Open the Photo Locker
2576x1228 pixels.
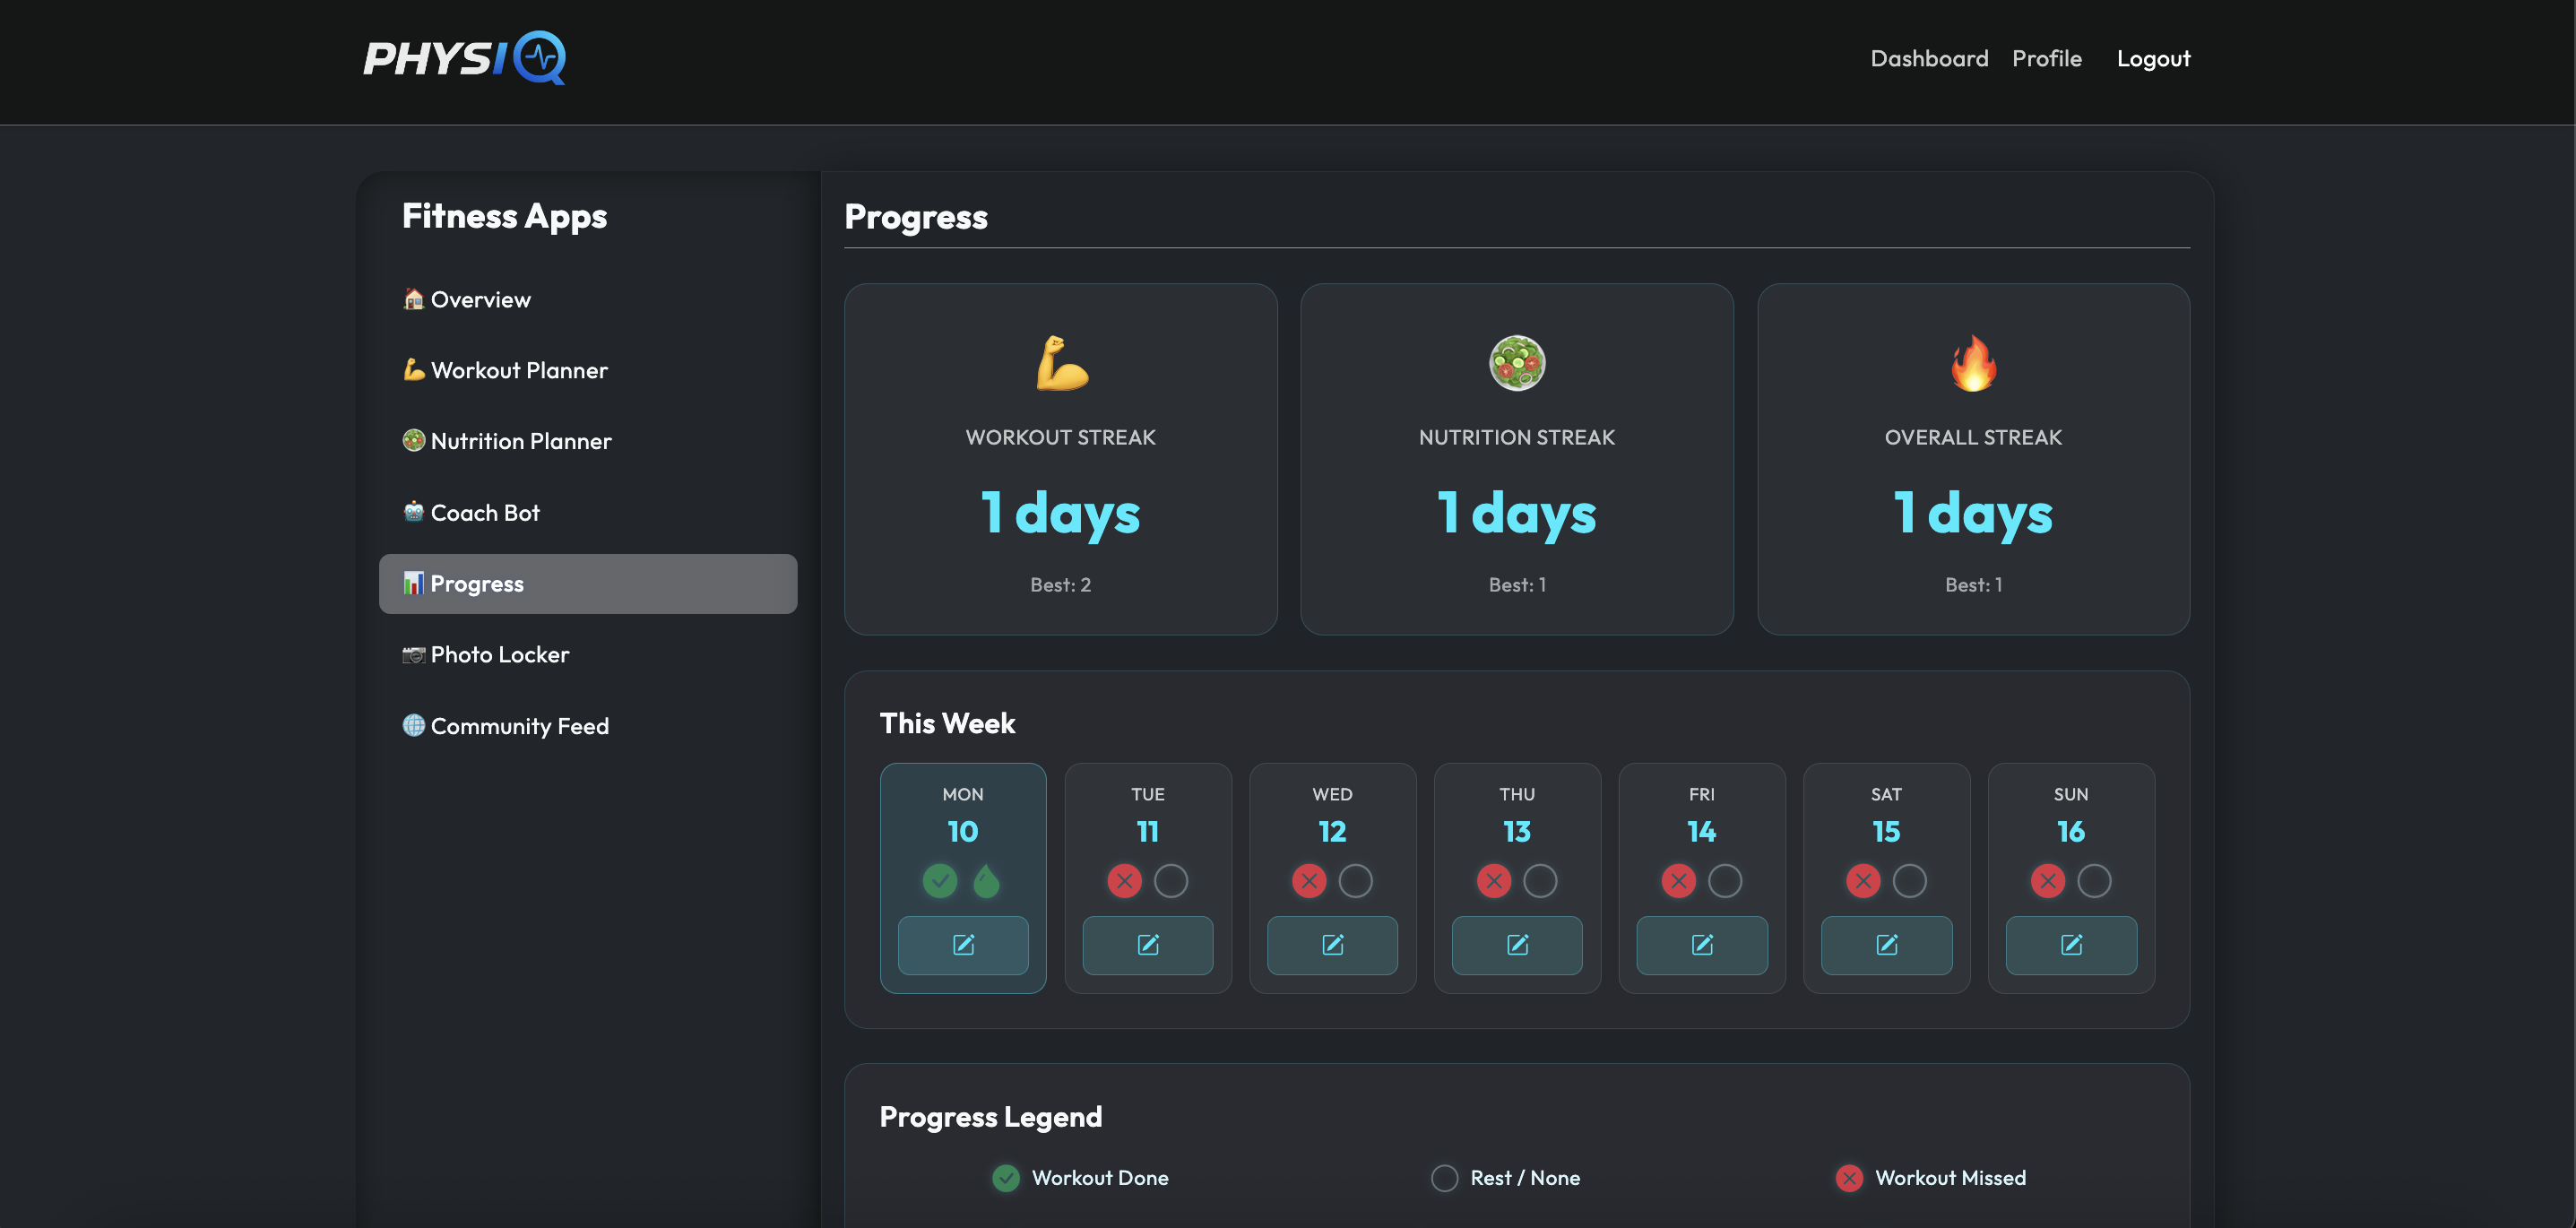coord(499,654)
